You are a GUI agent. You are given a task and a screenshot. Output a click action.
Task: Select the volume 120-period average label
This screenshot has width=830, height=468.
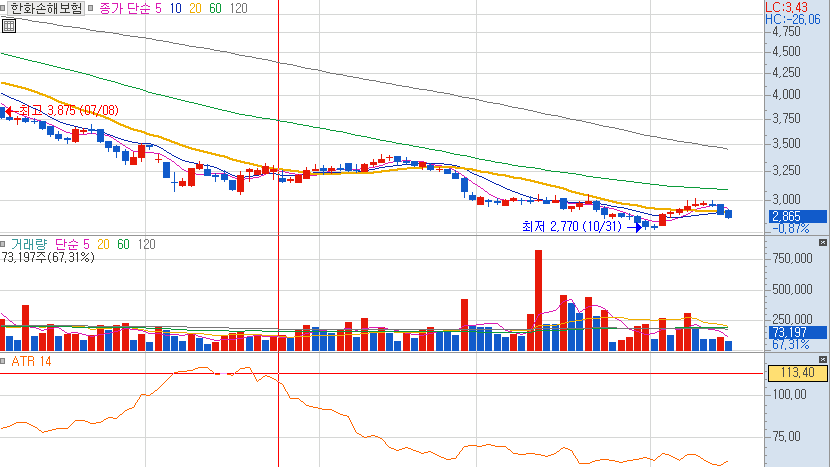(147, 244)
